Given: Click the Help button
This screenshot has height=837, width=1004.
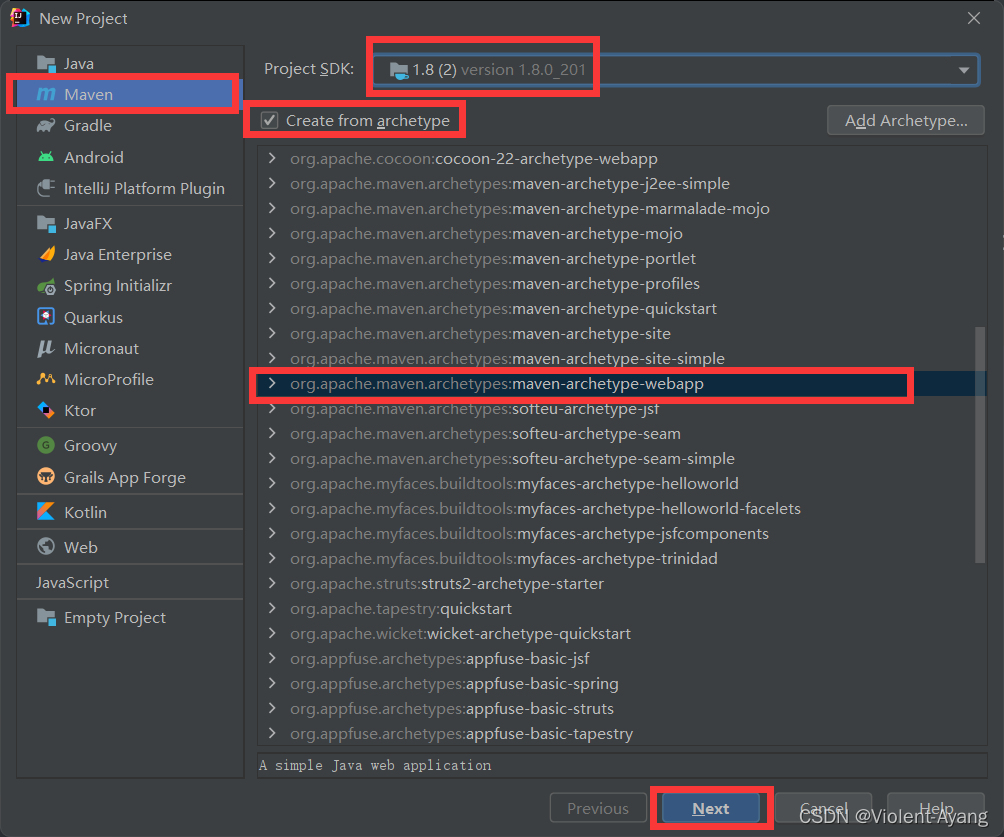Looking at the screenshot, I should point(935,808).
